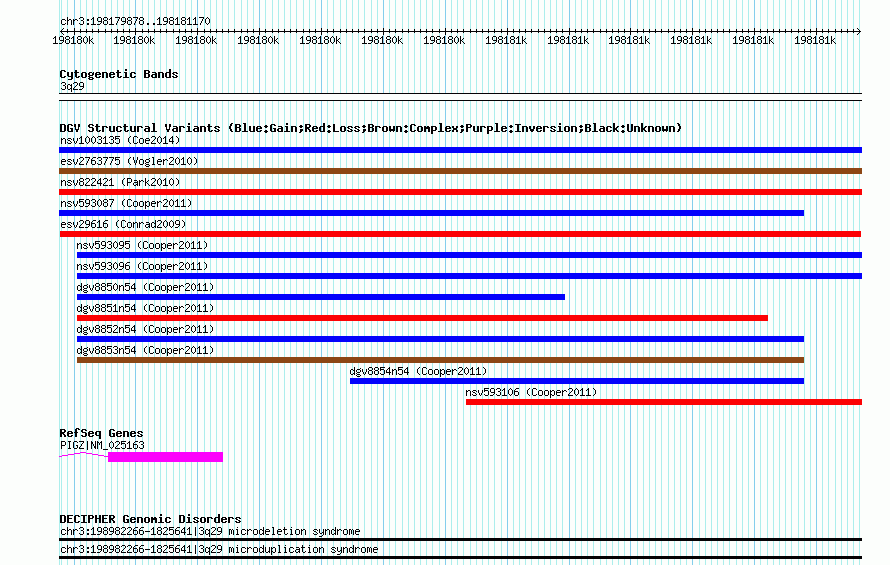This screenshot has width=890, height=565.
Task: Select the blue dgv8850n54 variant bar
Action: pos(321,297)
